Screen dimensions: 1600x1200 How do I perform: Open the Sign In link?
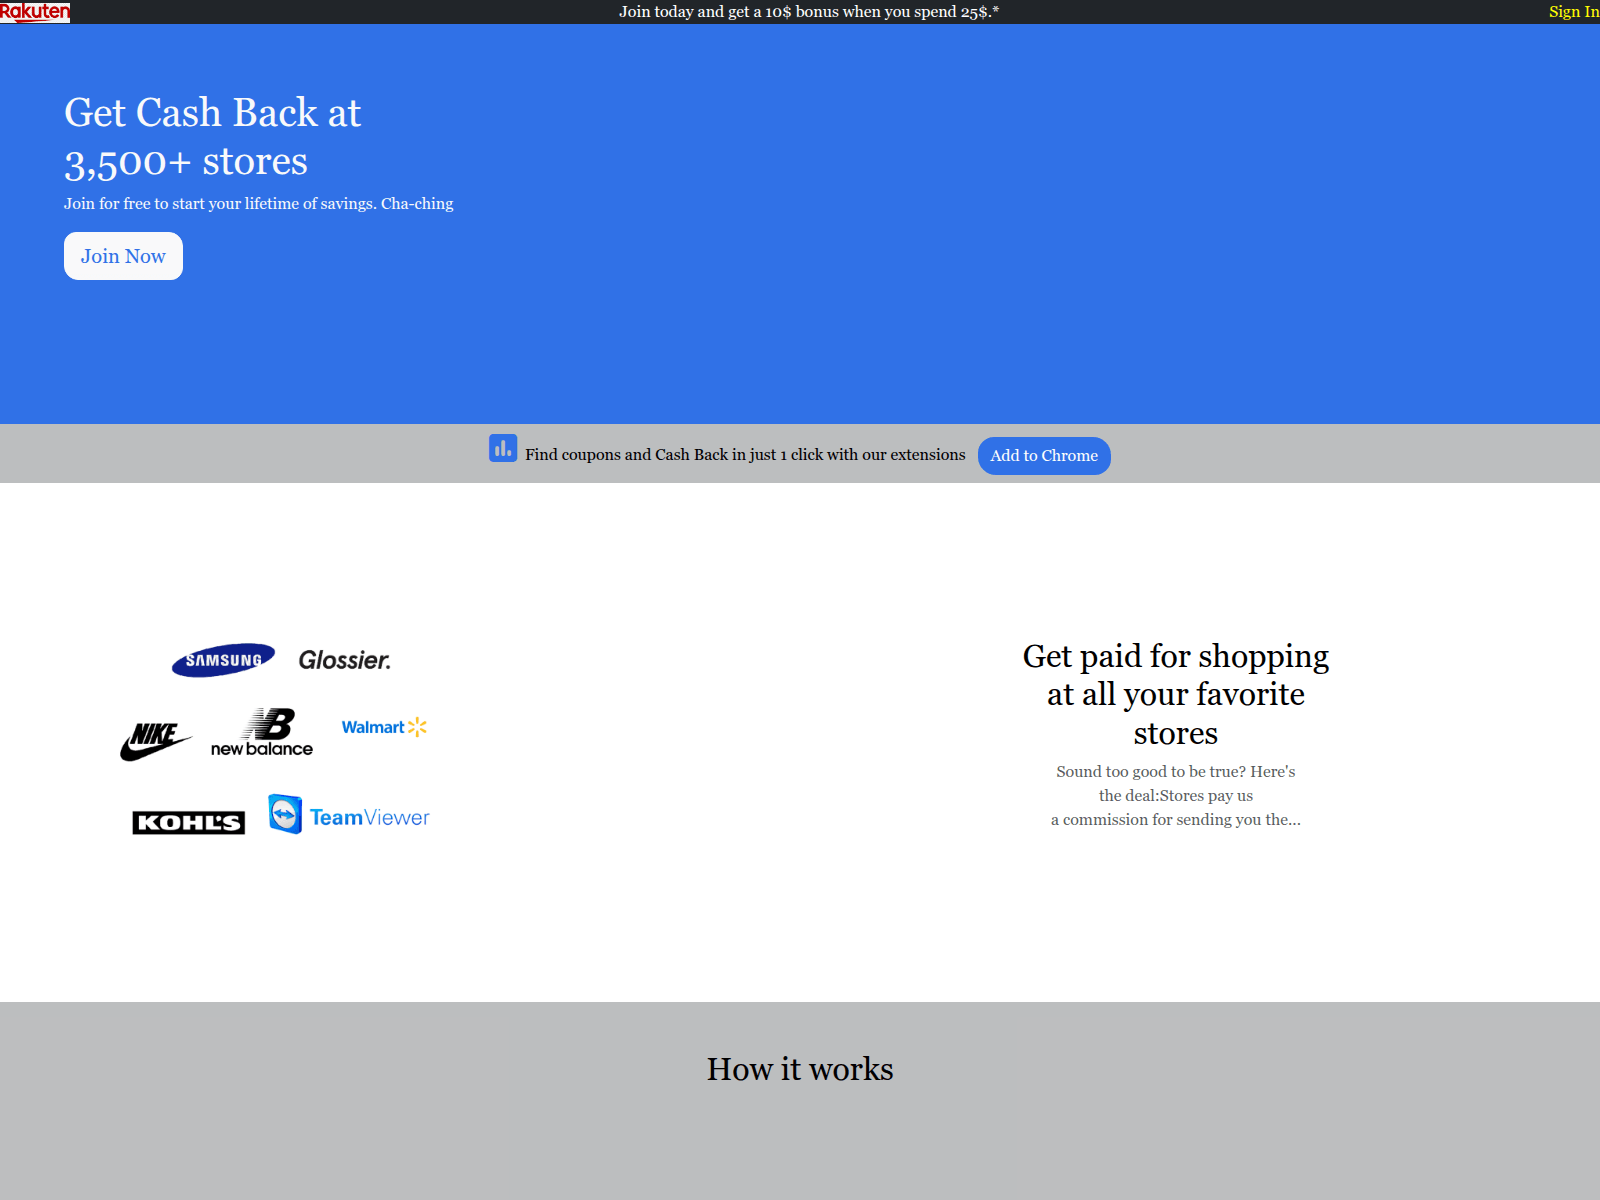pyautogui.click(x=1574, y=12)
